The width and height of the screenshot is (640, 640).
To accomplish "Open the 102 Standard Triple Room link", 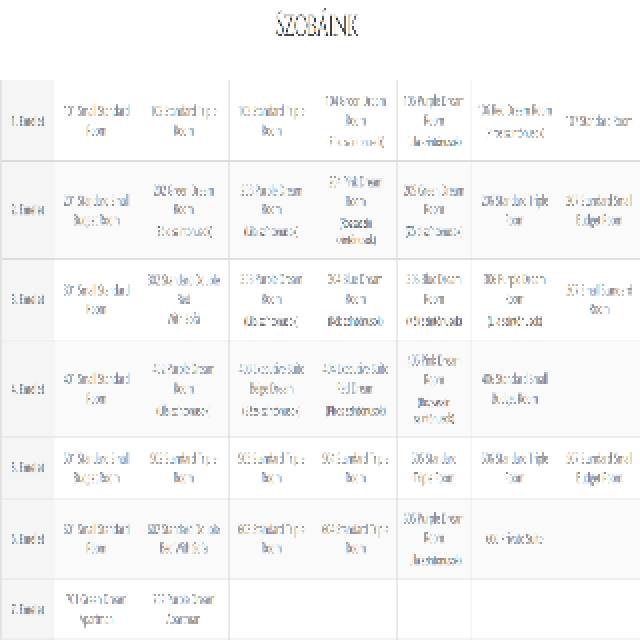I will [x=184, y=121].
